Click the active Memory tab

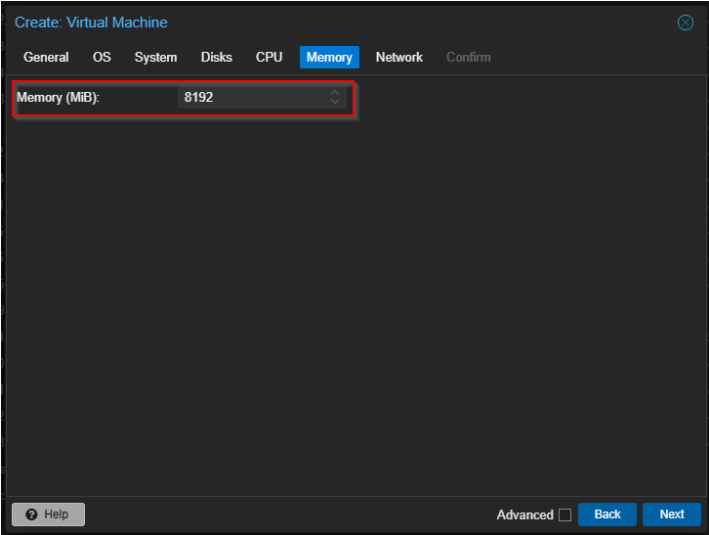click(x=329, y=57)
